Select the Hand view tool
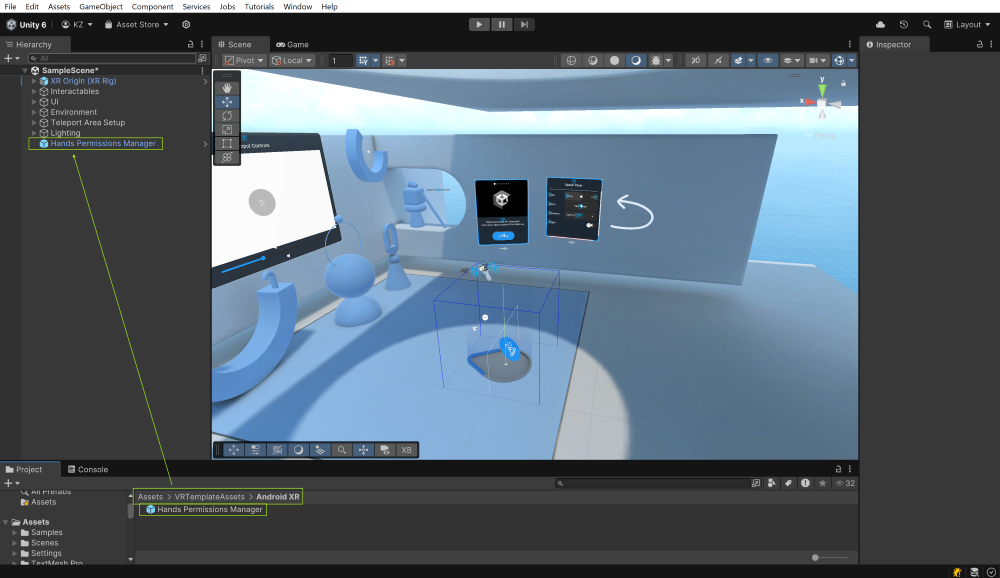This screenshot has height=578, width=1000. (227, 88)
